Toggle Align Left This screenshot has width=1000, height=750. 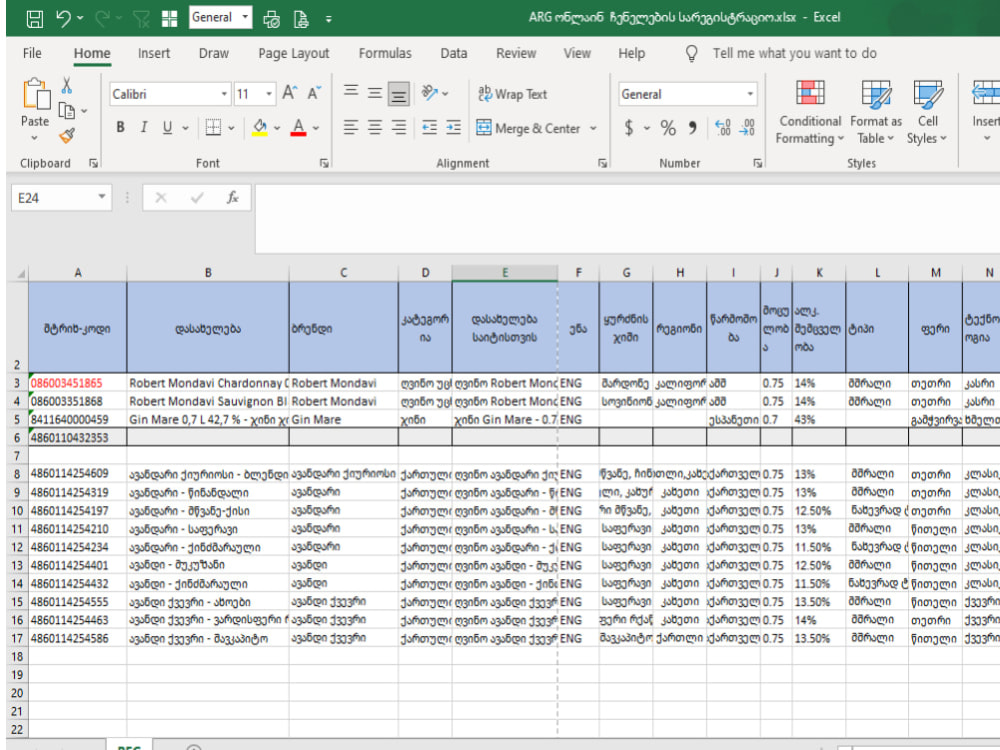pyautogui.click(x=351, y=128)
